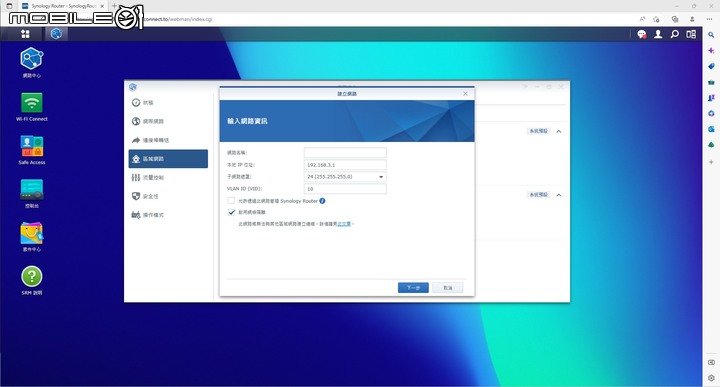This screenshot has height=387, width=720.
Task: Click the second system default badge
Action: pyautogui.click(x=538, y=195)
